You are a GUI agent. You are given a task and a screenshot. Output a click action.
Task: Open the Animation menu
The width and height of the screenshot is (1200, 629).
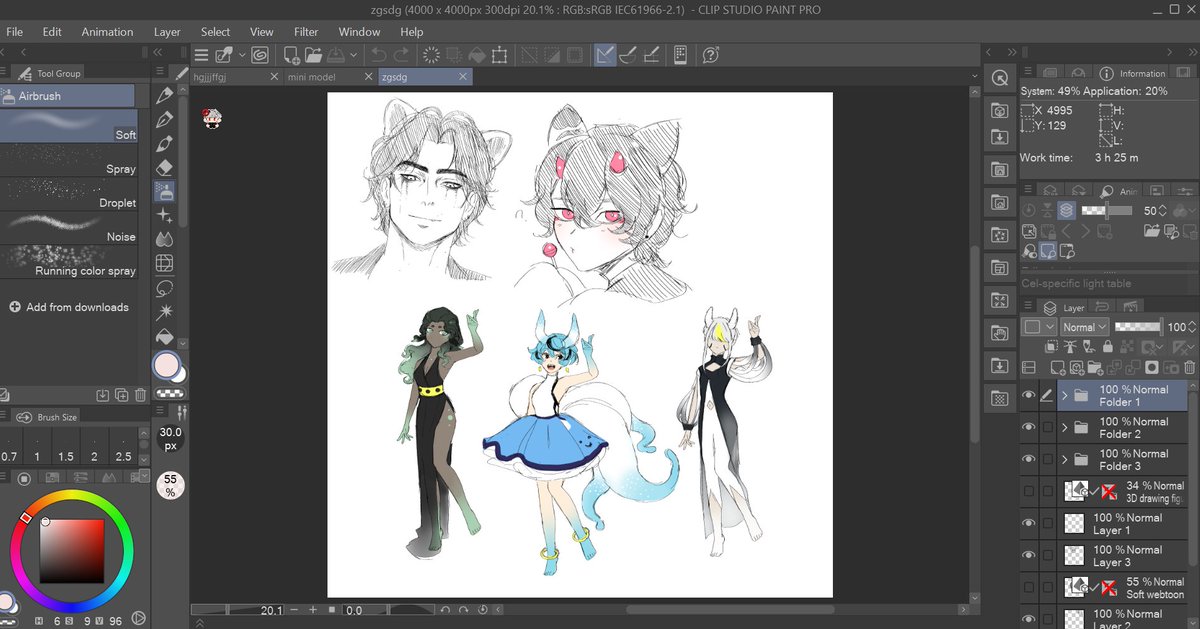(x=107, y=32)
